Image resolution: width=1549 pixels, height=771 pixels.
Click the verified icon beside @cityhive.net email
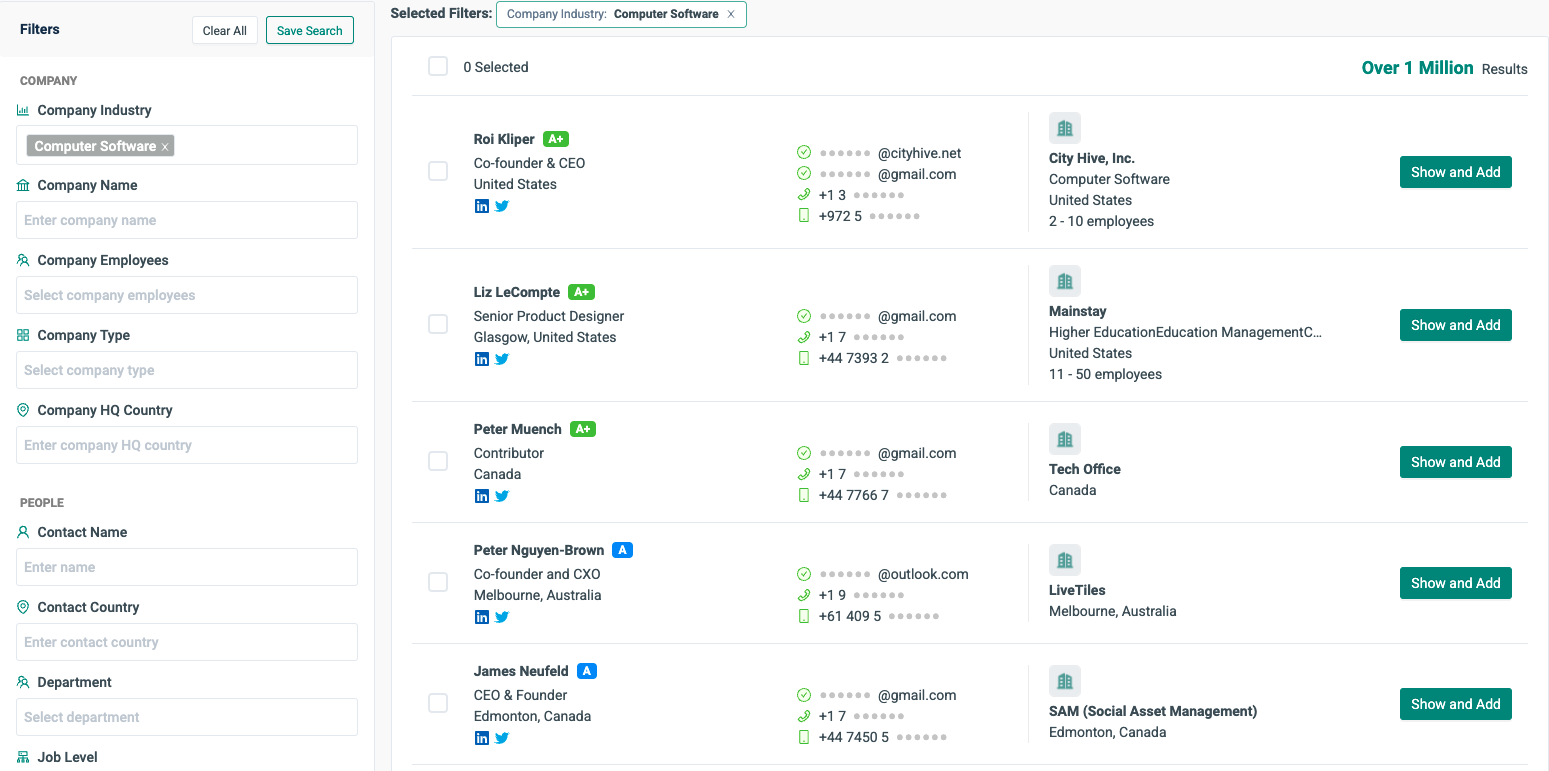tap(804, 153)
